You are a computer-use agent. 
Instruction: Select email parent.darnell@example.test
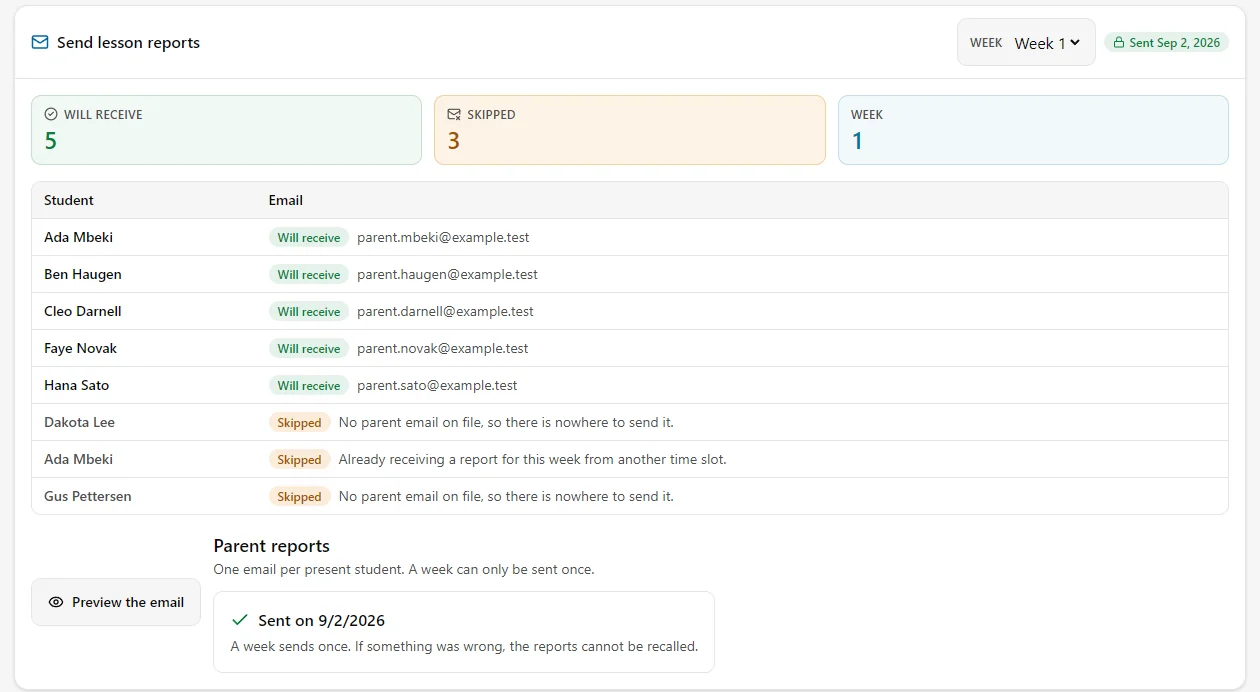click(445, 311)
